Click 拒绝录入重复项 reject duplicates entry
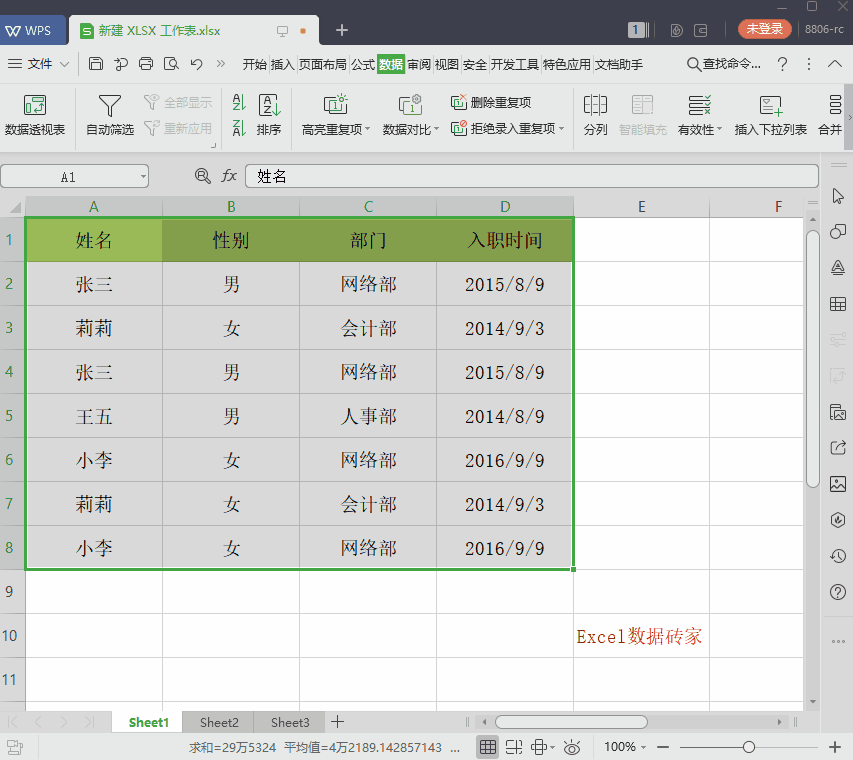This screenshot has height=760, width=853. click(x=503, y=128)
